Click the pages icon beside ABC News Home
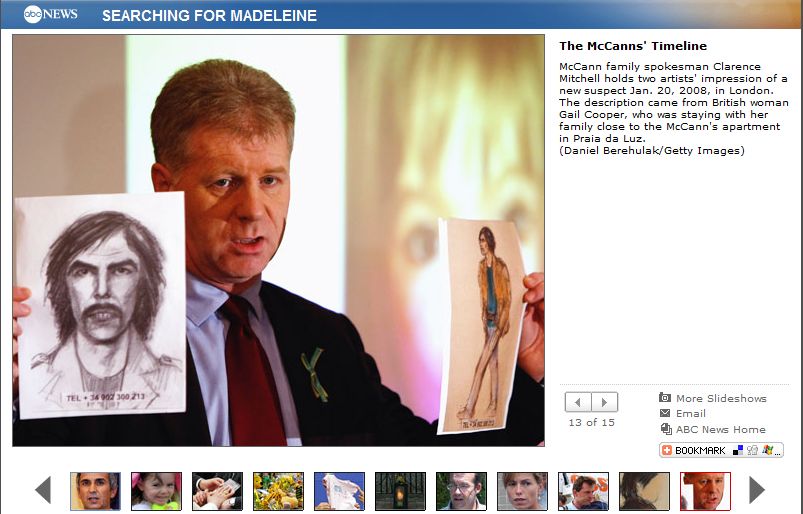 pos(666,429)
